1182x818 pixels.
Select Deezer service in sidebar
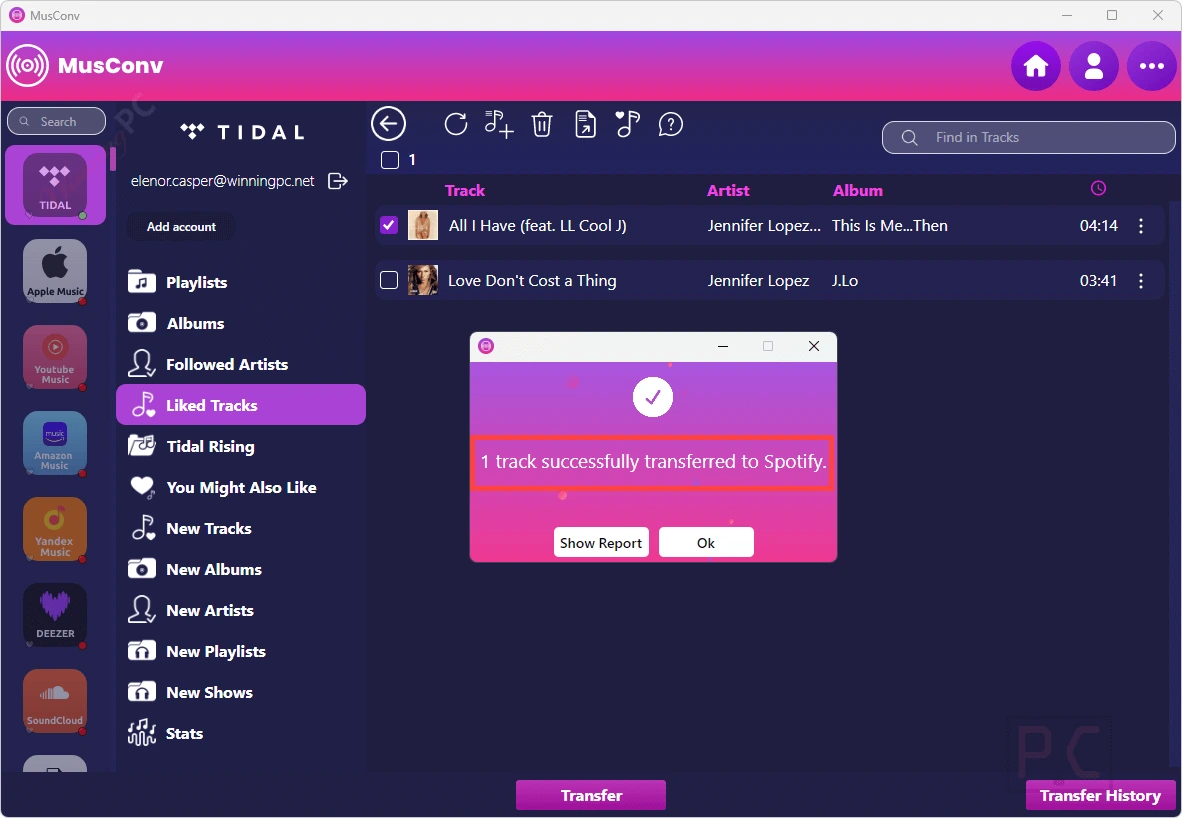pos(55,614)
